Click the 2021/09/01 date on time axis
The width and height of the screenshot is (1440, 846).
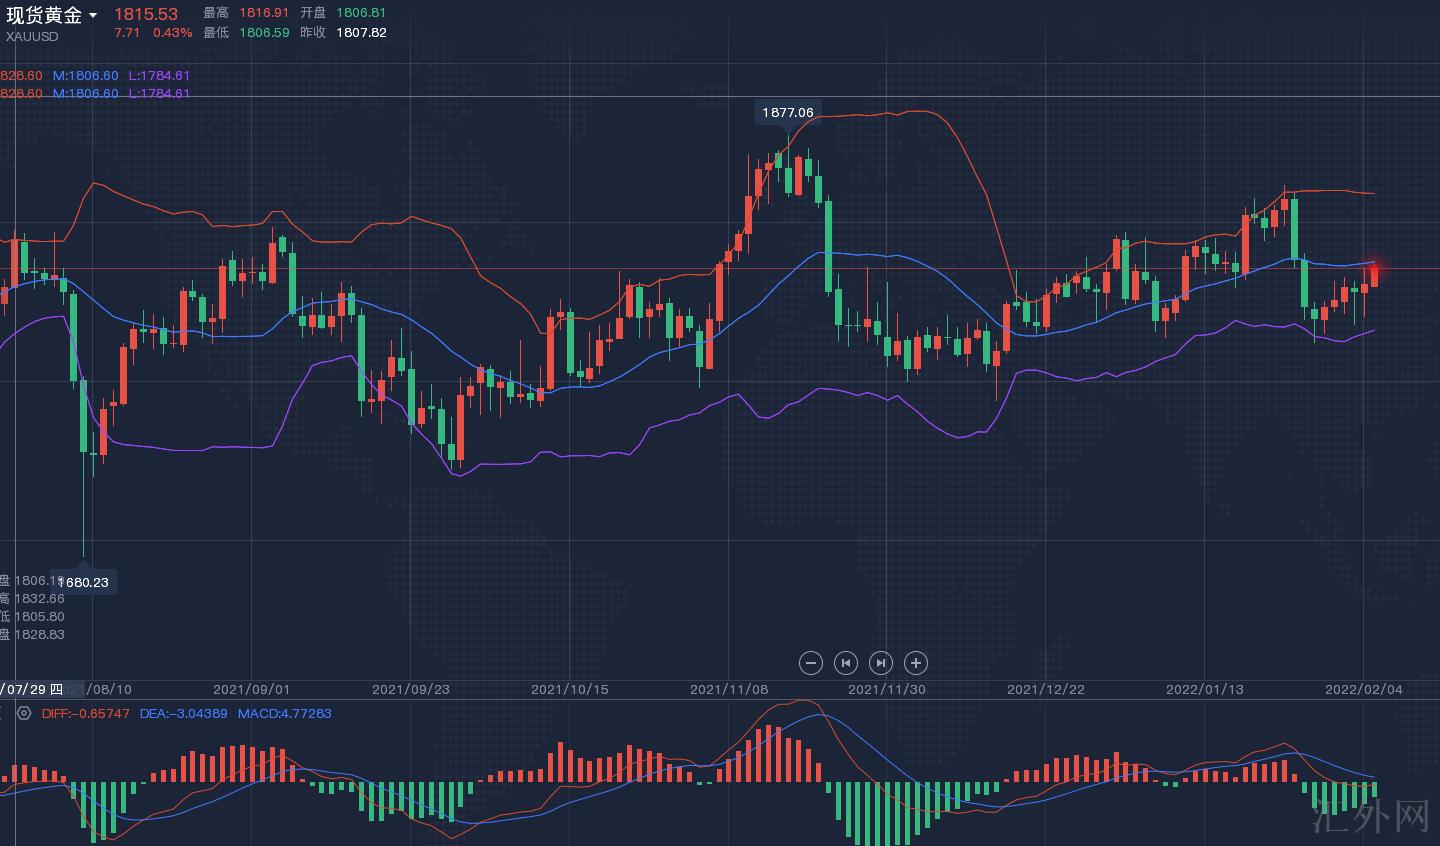pyautogui.click(x=252, y=689)
